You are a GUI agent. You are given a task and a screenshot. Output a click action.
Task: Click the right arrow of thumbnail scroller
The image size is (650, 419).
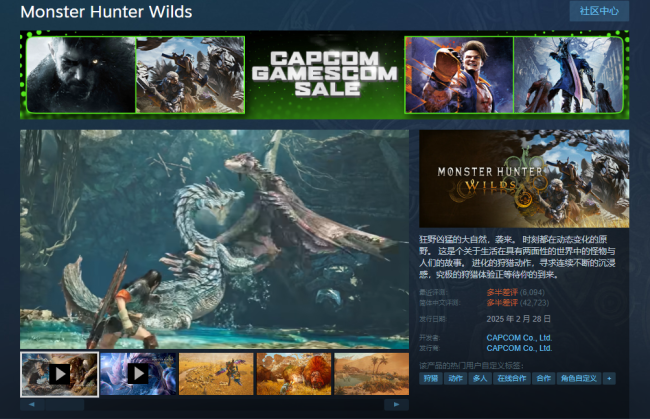398,404
